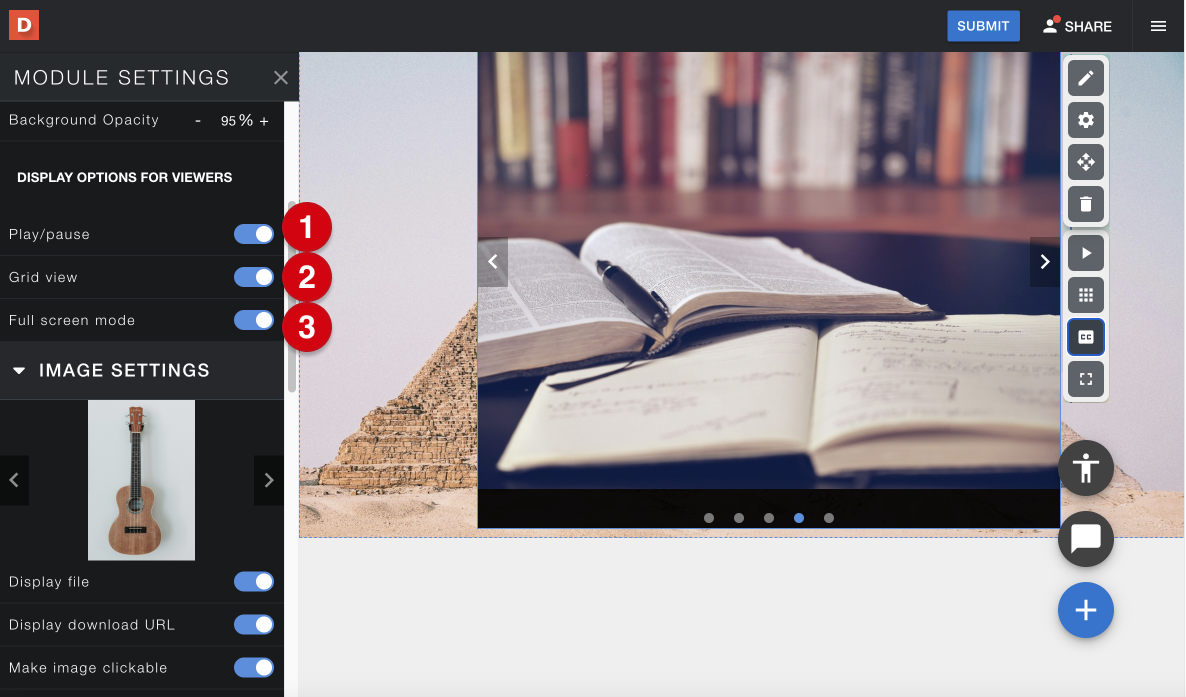Toggle the Grid view switch

[253, 277]
